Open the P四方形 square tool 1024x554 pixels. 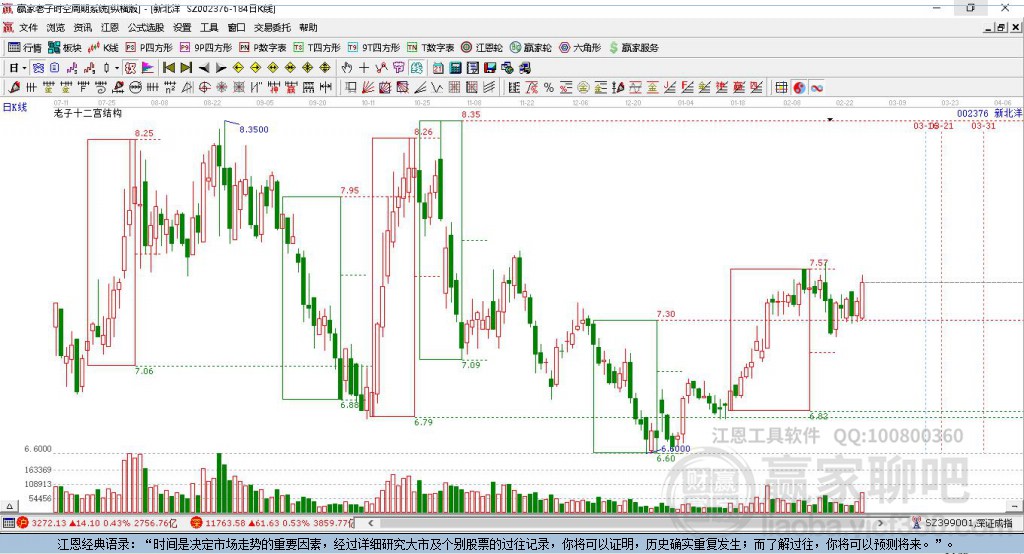(149, 48)
